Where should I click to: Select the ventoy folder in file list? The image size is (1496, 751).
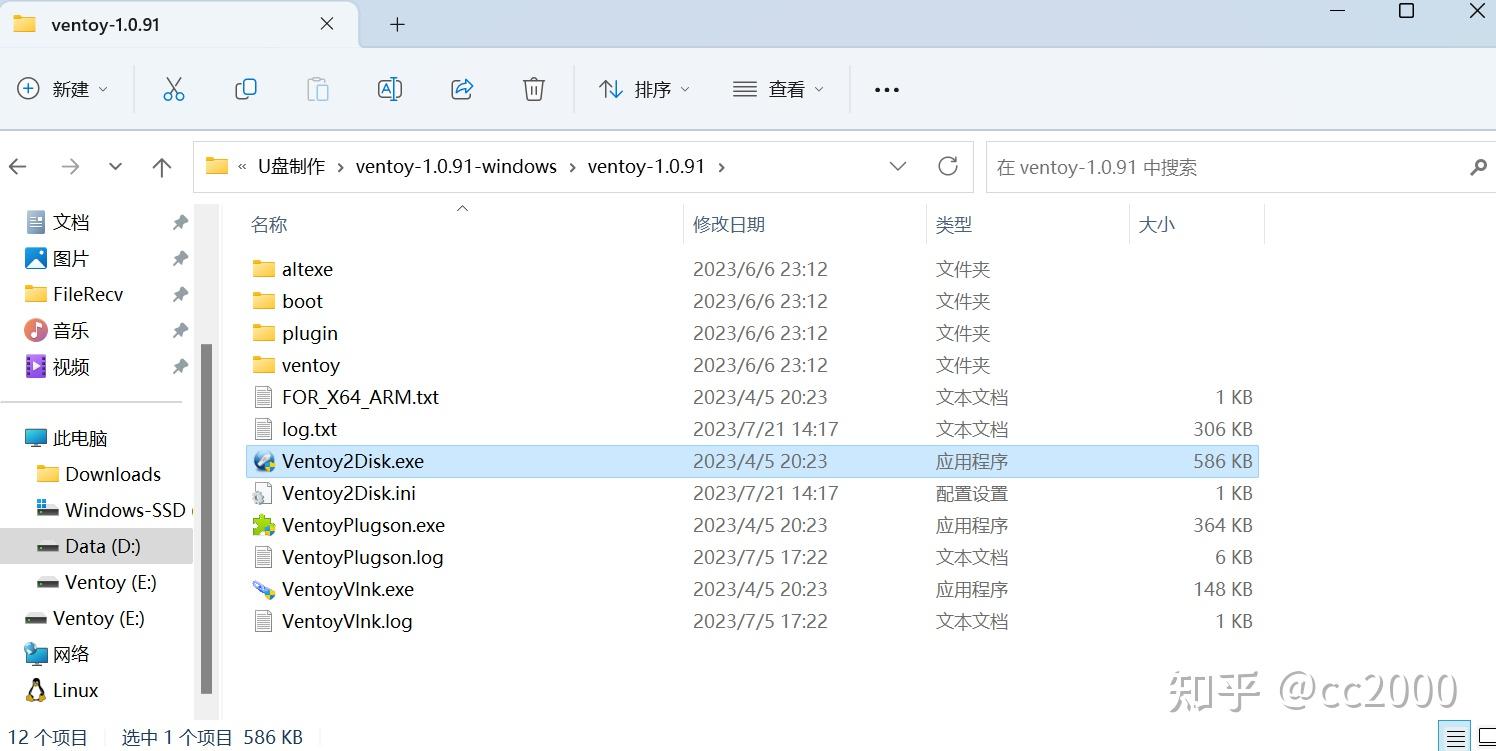coord(752,365)
